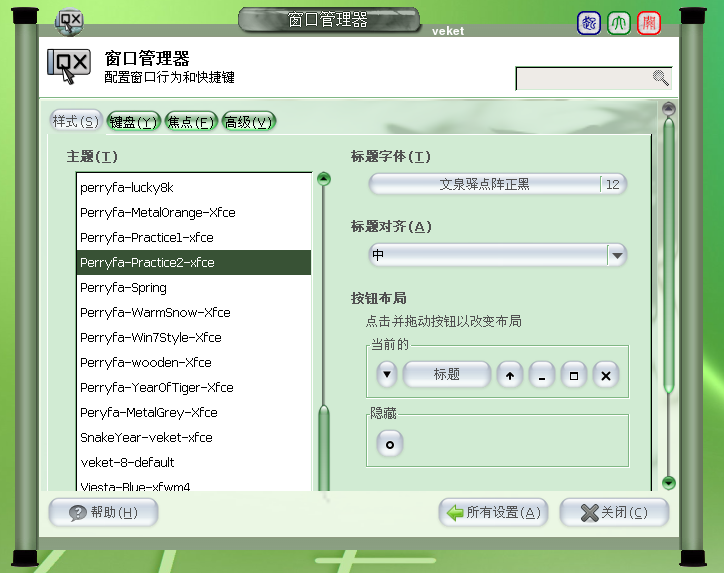Click the 所有设置(A) button
The width and height of the screenshot is (724, 573).
point(493,513)
